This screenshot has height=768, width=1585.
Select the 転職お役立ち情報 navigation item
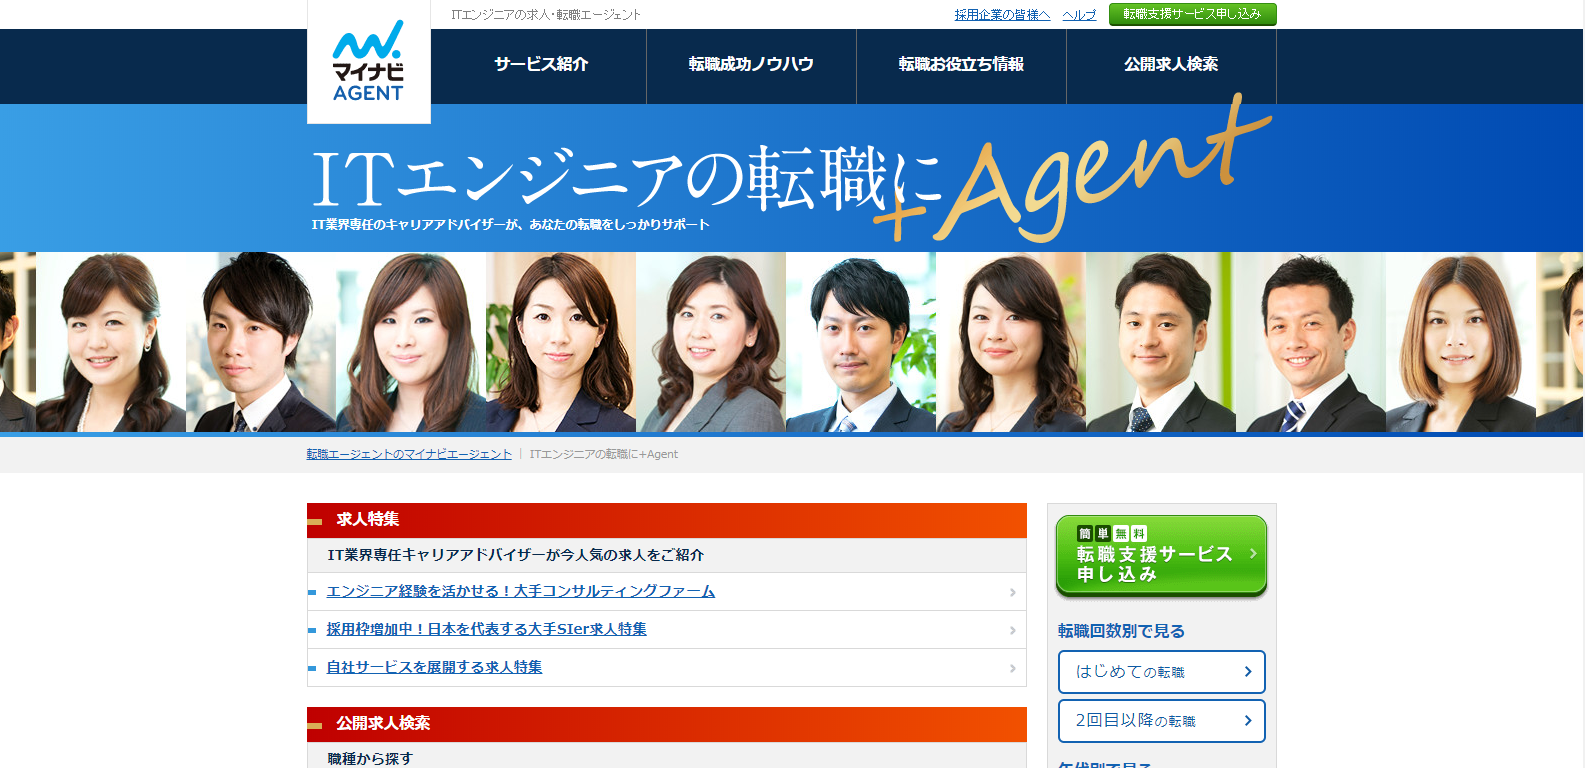[961, 65]
